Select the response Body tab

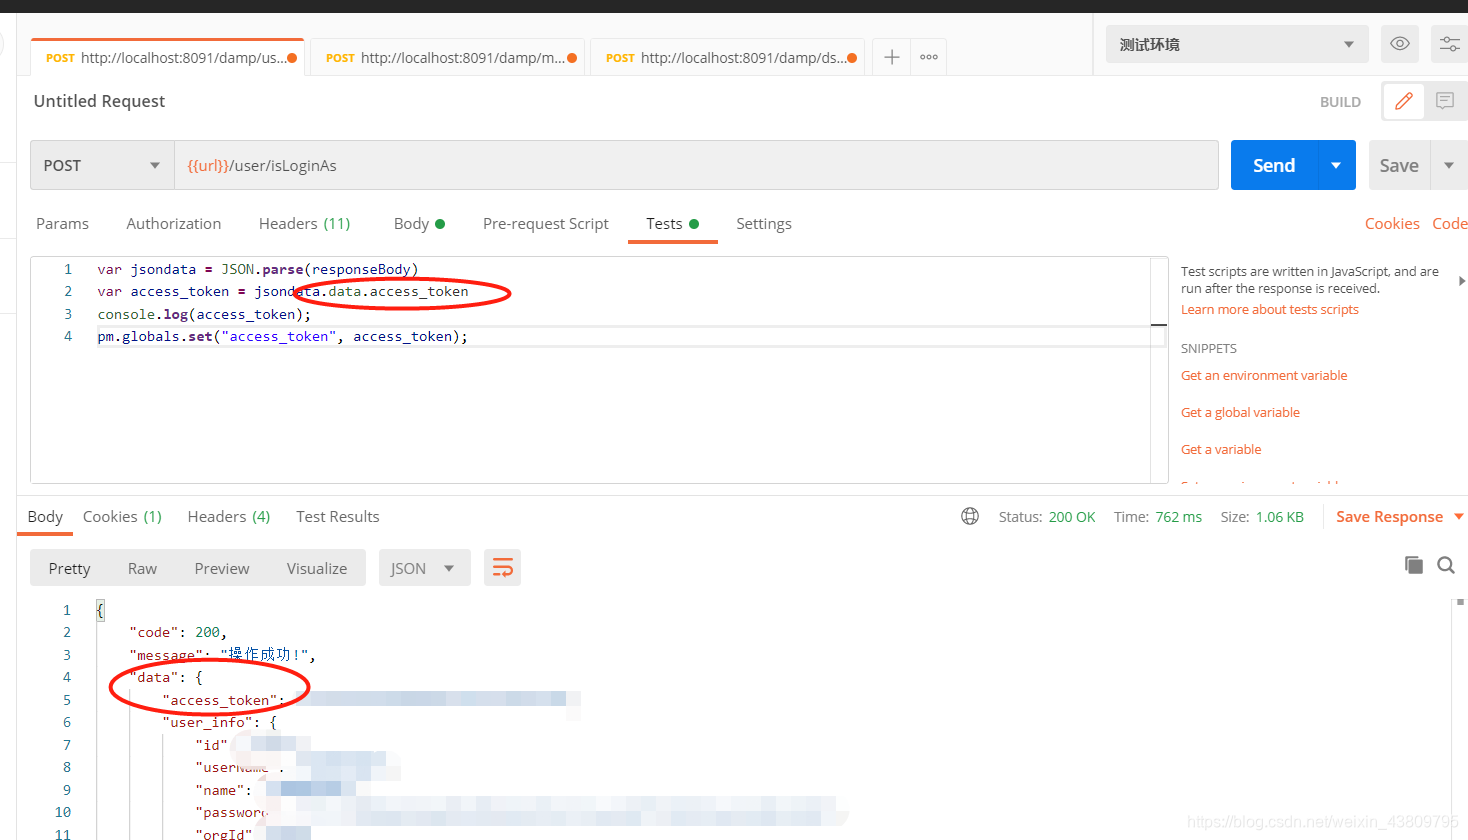45,516
